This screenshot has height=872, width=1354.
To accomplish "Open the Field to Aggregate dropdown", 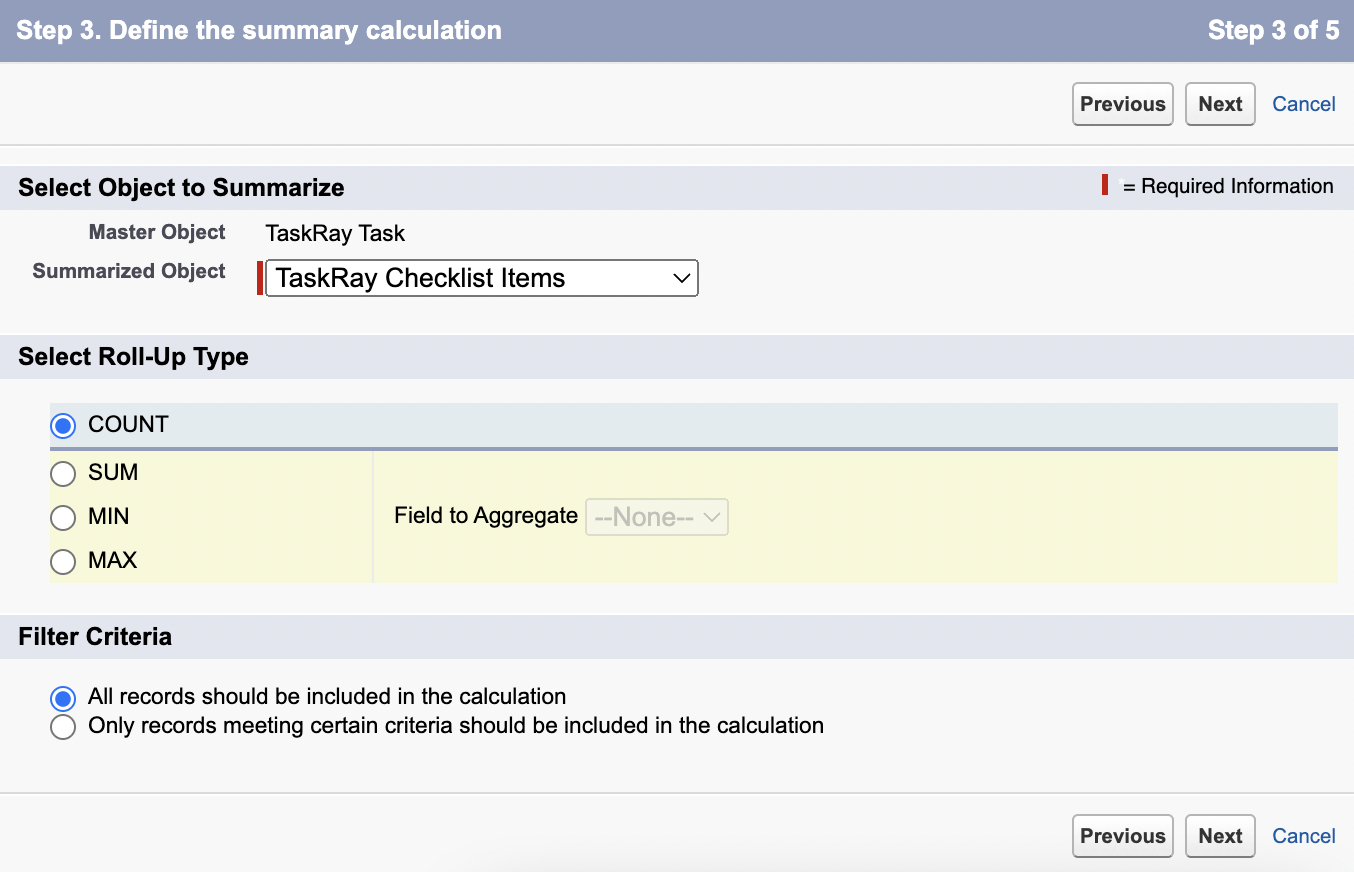I will pos(657,517).
